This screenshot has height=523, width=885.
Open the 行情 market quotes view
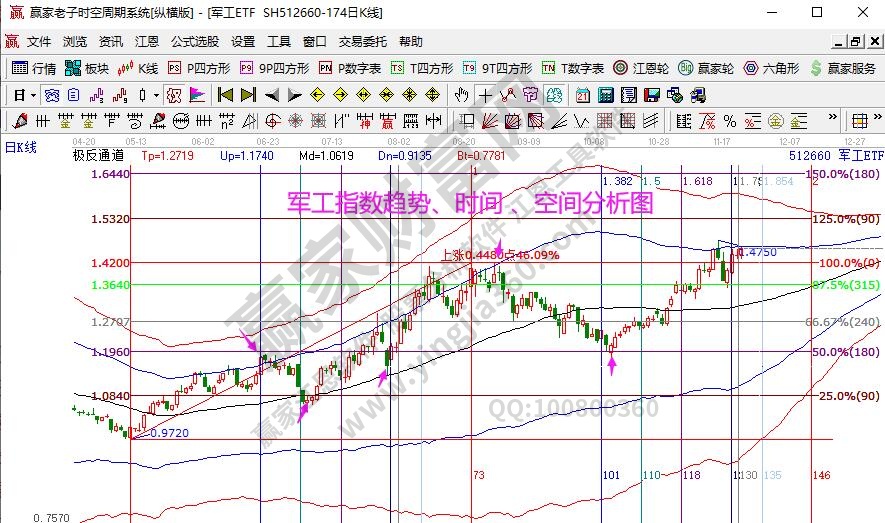pos(34,68)
